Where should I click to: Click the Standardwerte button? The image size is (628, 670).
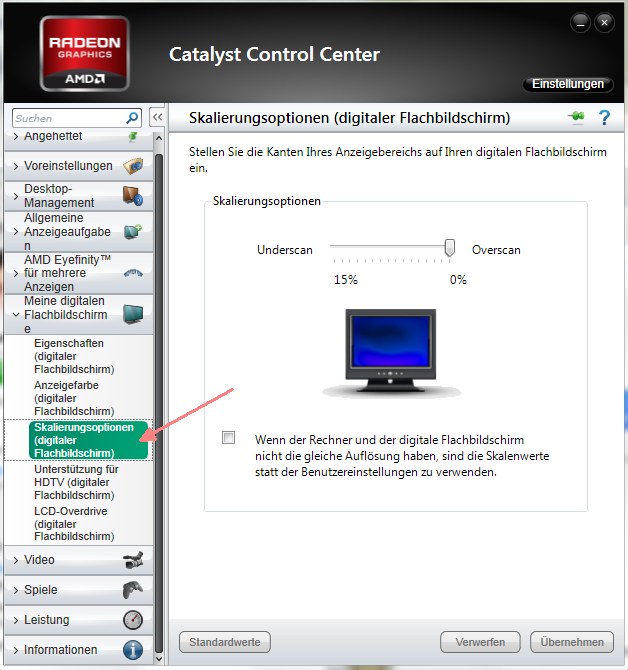225,642
